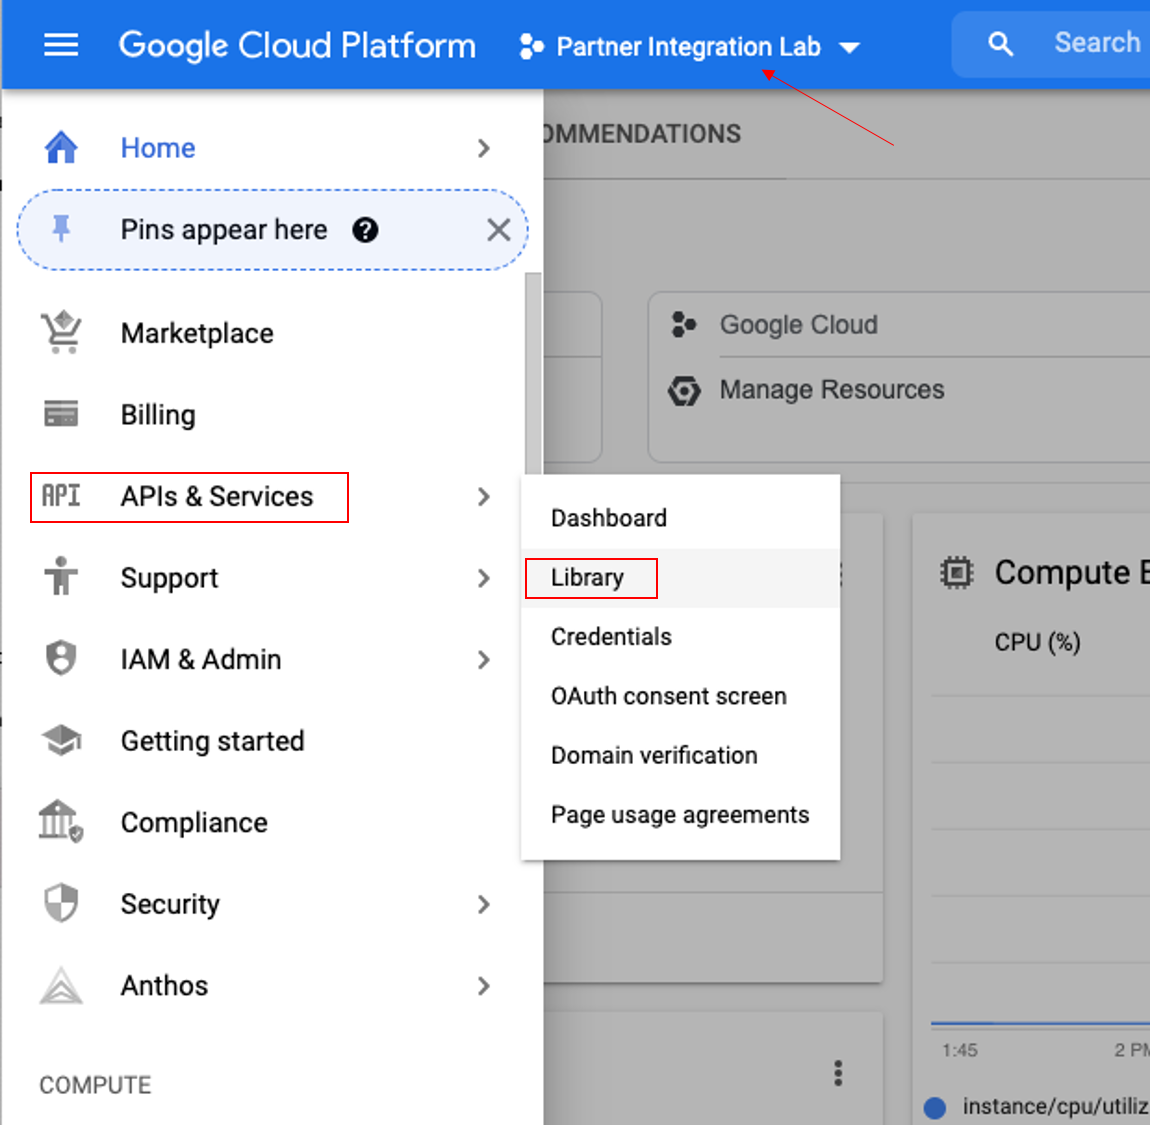Open the hamburger navigation menu
The height and width of the screenshot is (1125, 1150).
(61, 45)
